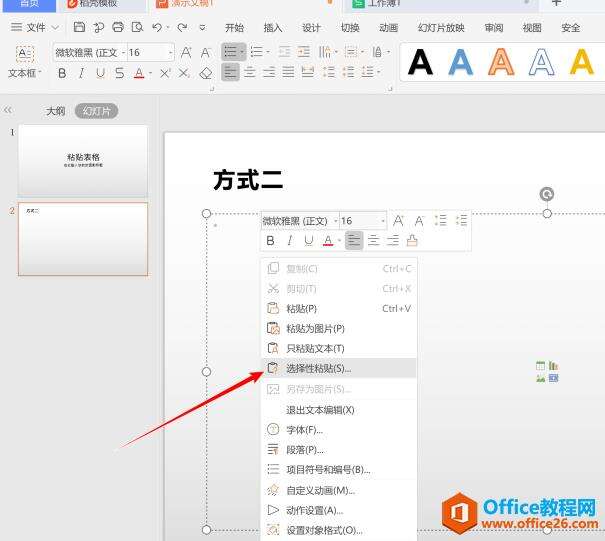Choose 只粘贴文本(T) in context menu

339,348
